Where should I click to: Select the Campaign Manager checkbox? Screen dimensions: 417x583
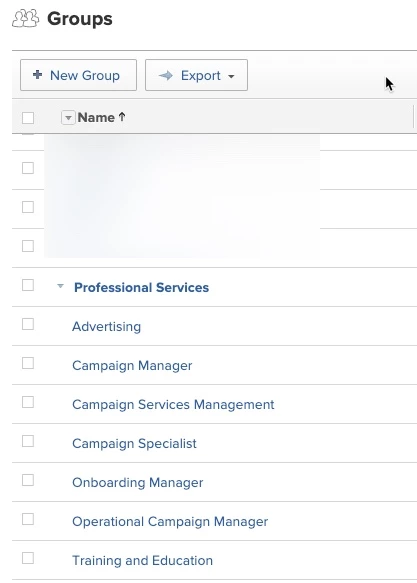pos(28,363)
